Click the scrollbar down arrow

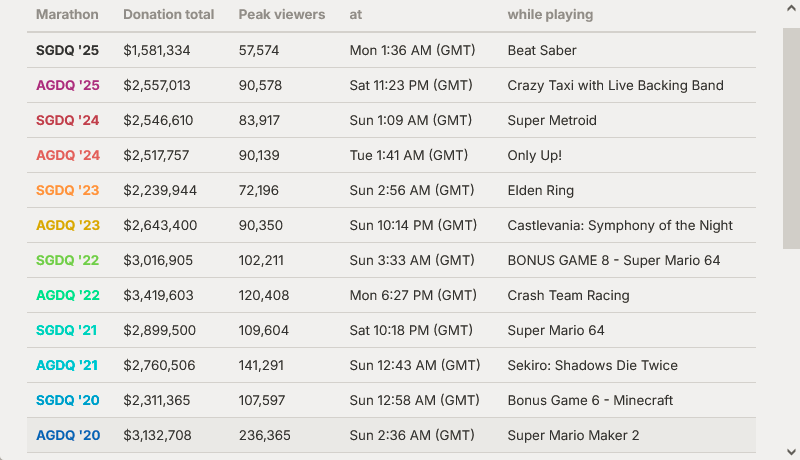tap(791, 452)
